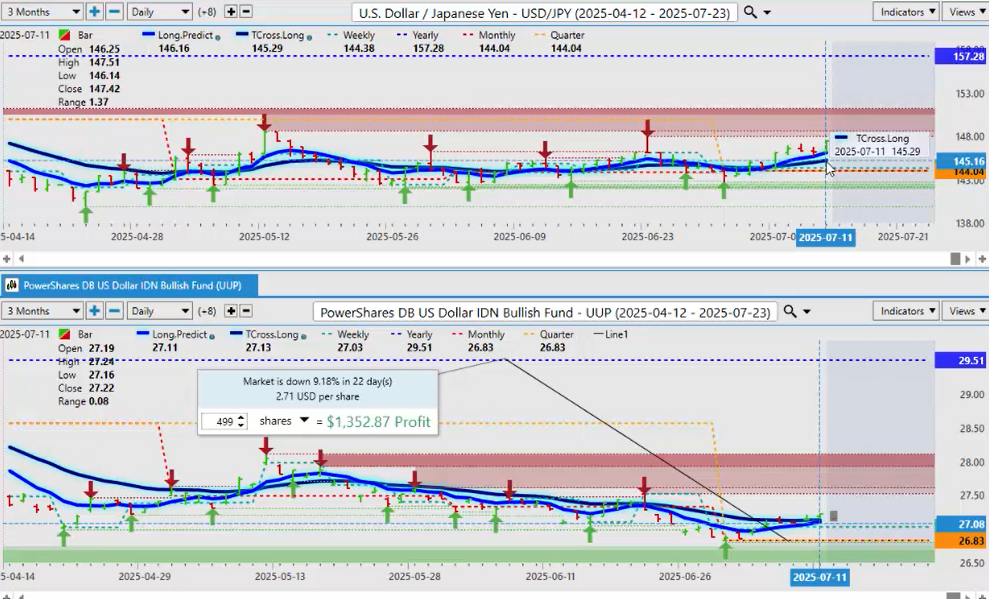Open the 3 Months range dropdown on USD/JPY
The height and width of the screenshot is (599, 989).
point(42,12)
